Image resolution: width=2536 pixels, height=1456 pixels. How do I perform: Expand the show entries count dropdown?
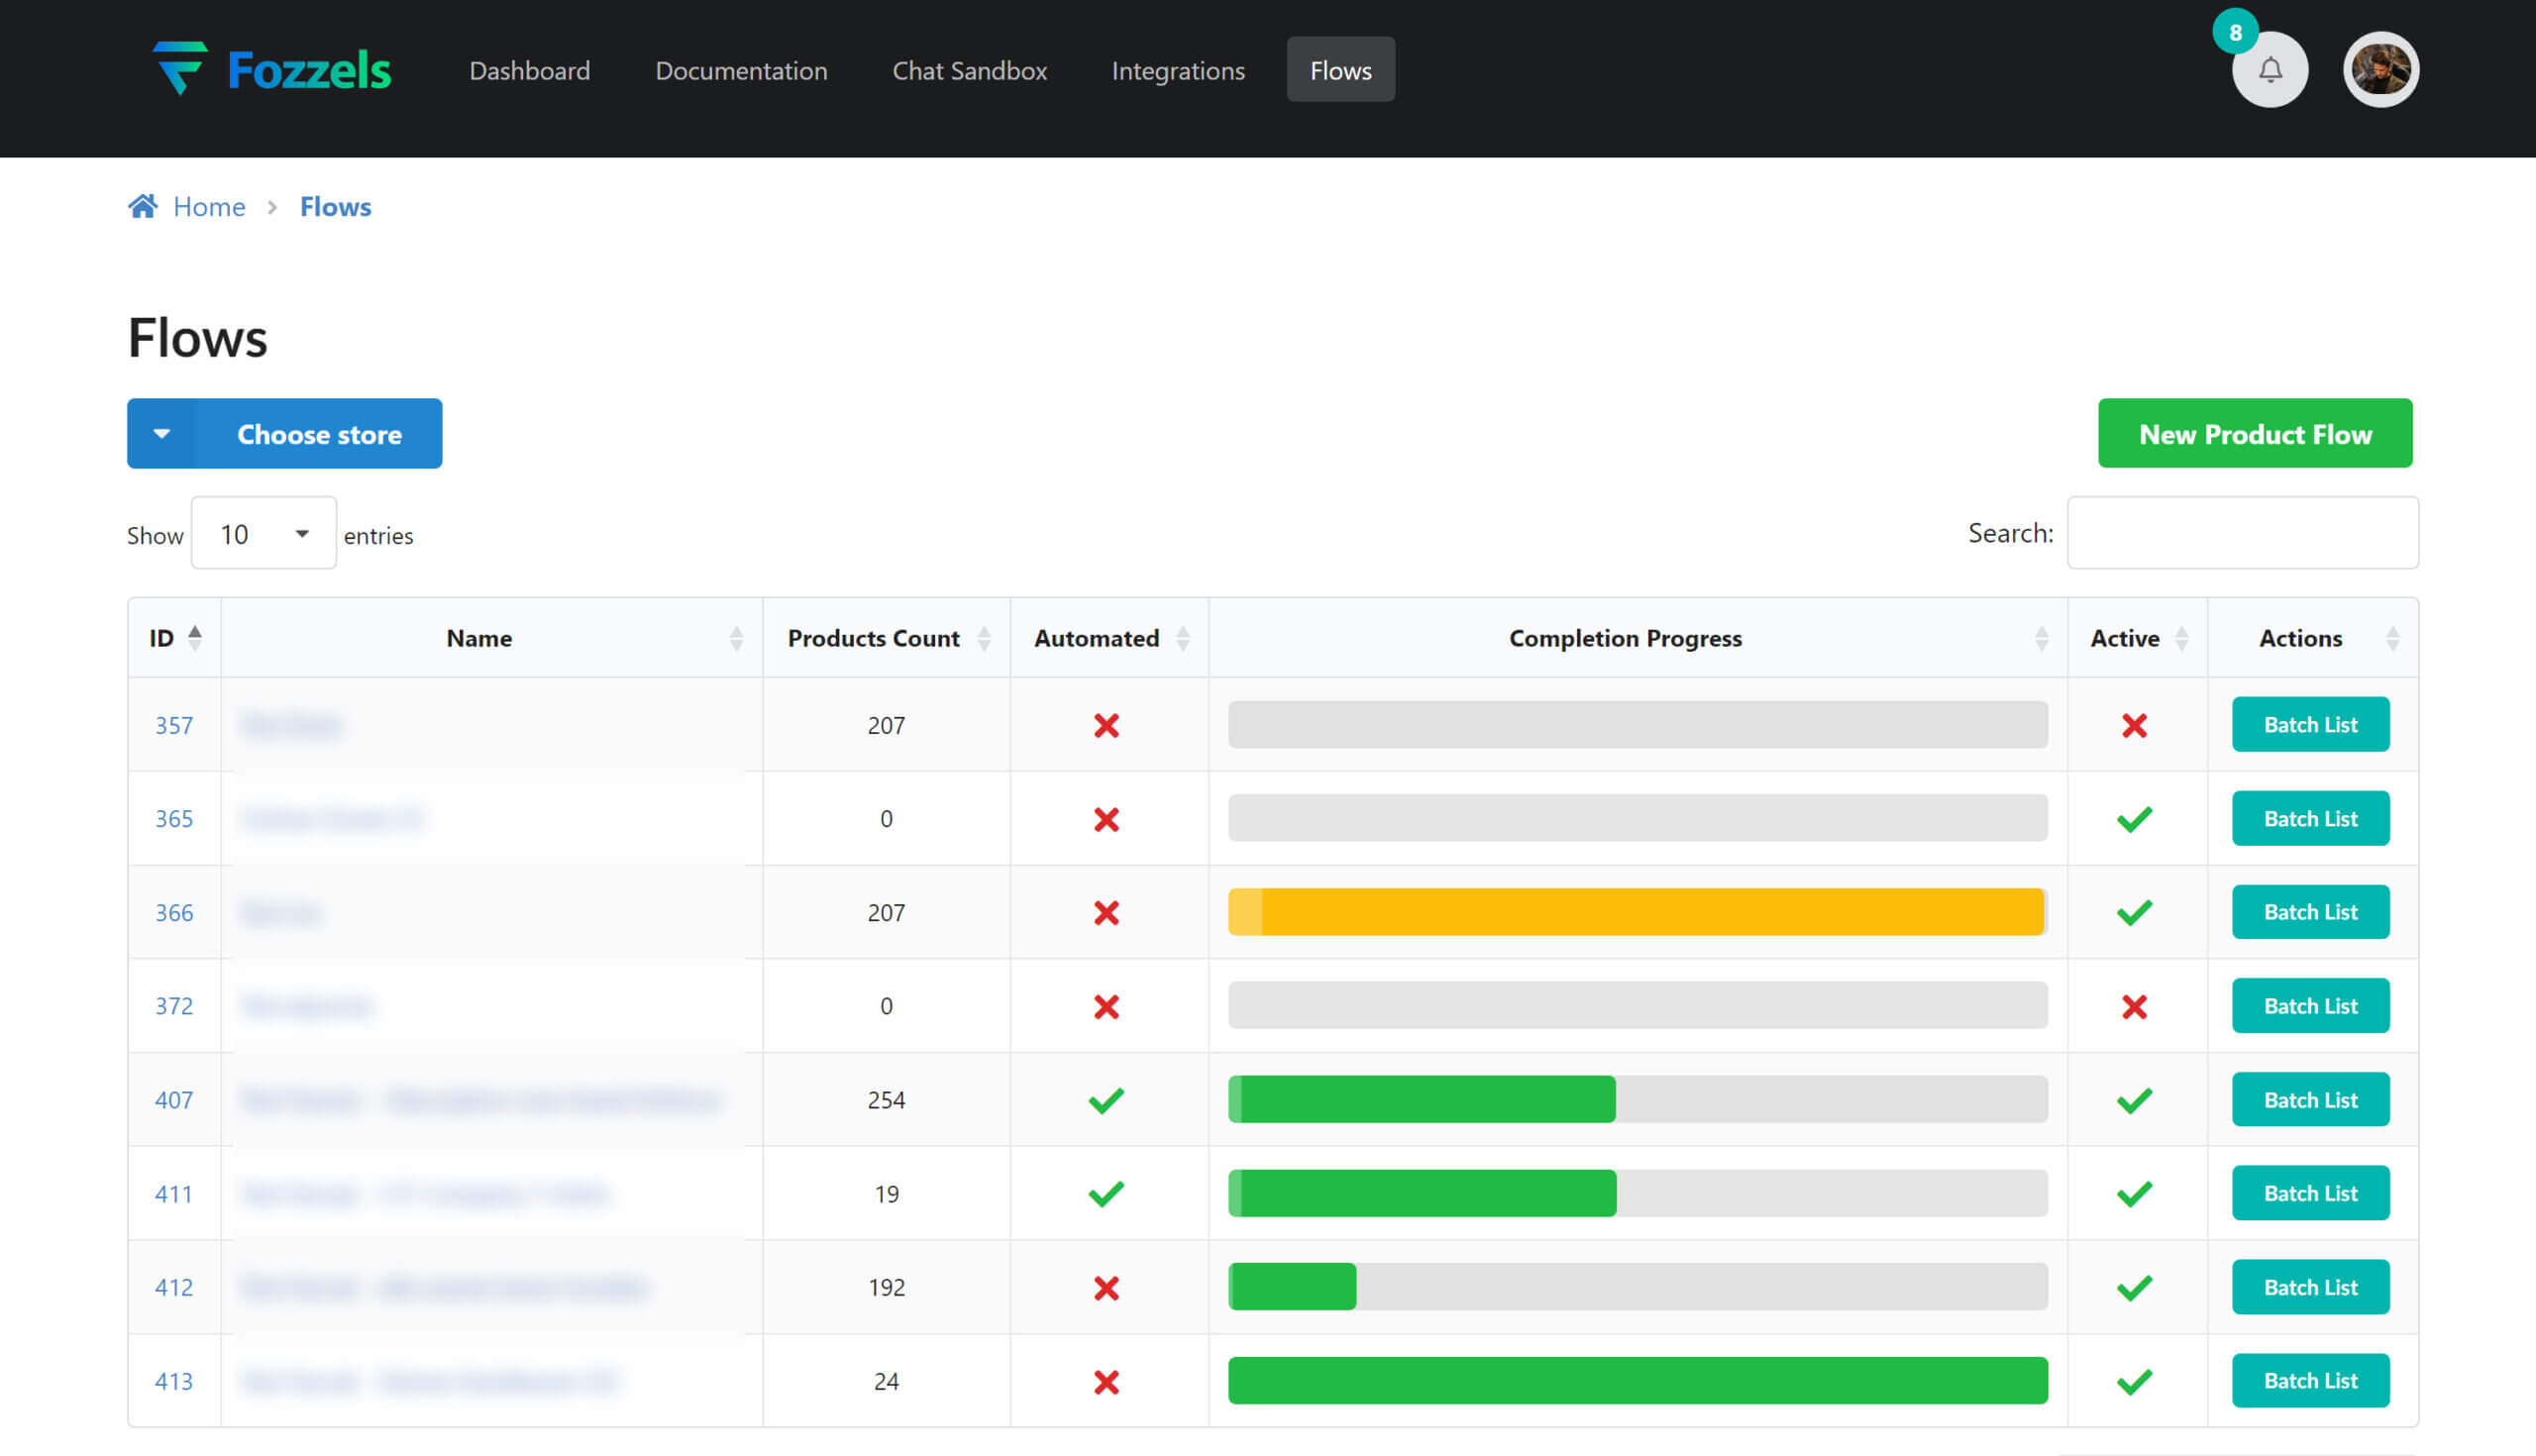pos(264,534)
